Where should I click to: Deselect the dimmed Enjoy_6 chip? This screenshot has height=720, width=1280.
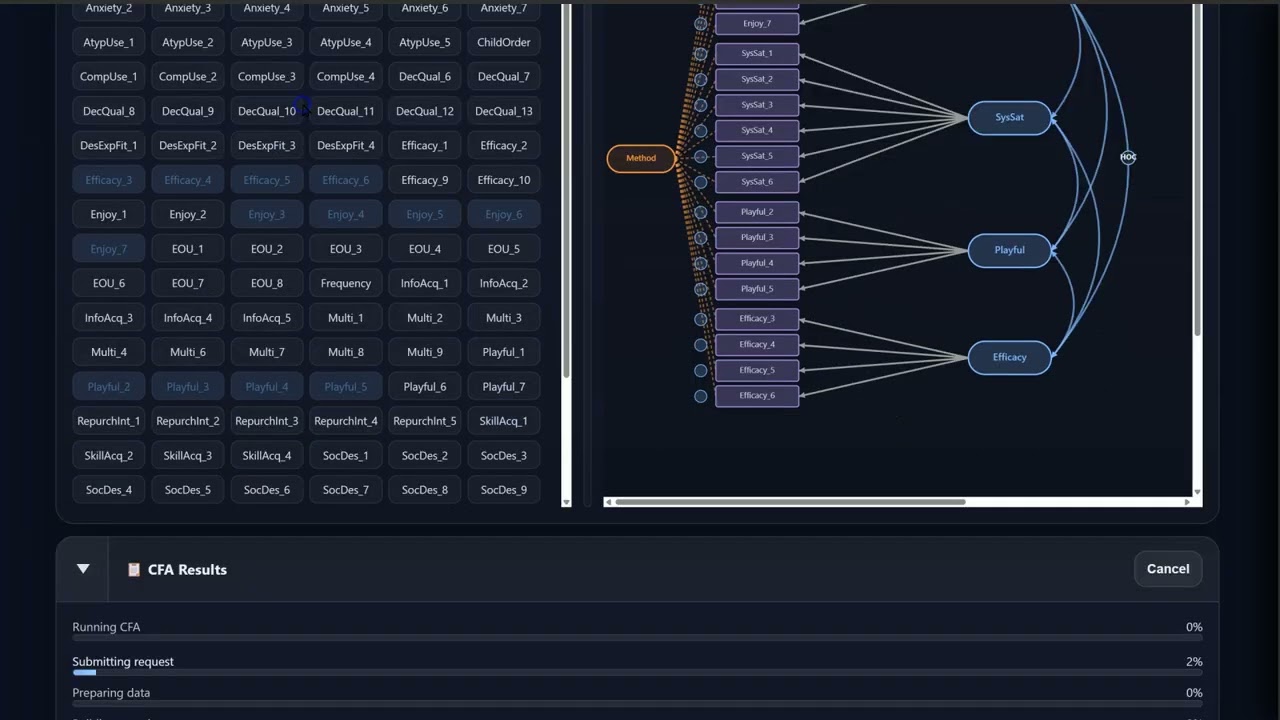[504, 214]
